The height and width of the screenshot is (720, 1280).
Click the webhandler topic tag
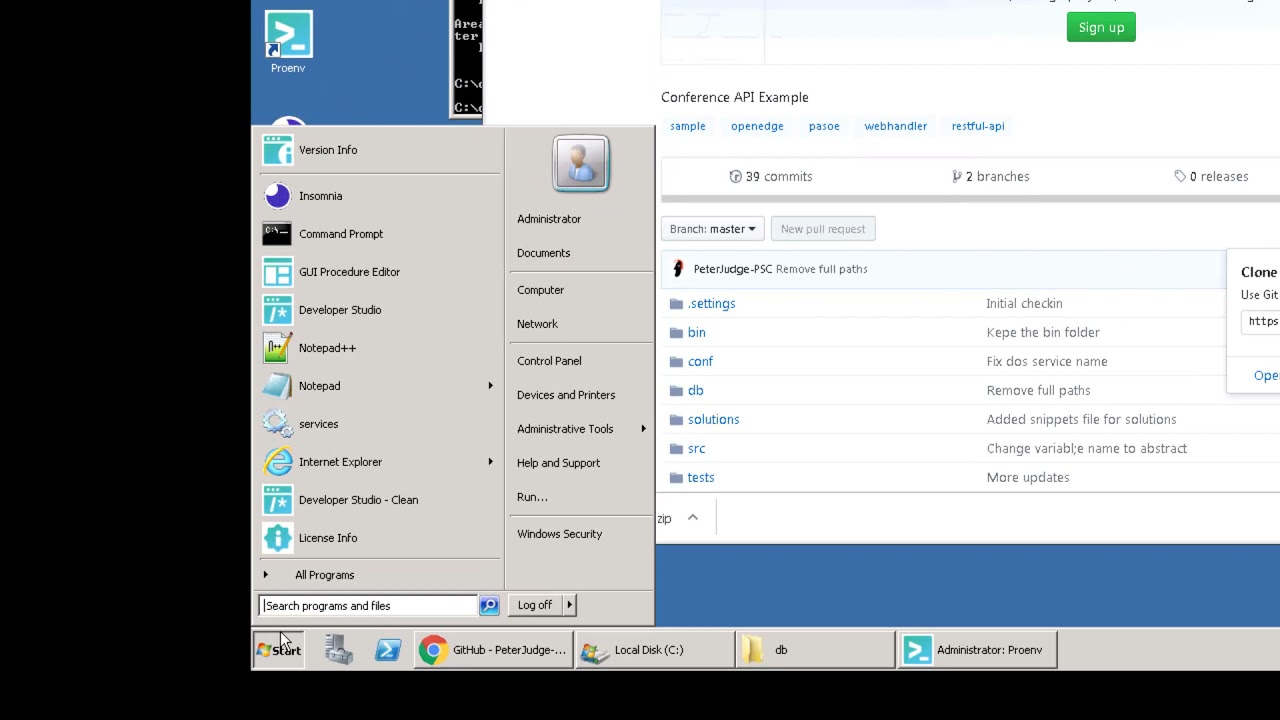tap(896, 126)
